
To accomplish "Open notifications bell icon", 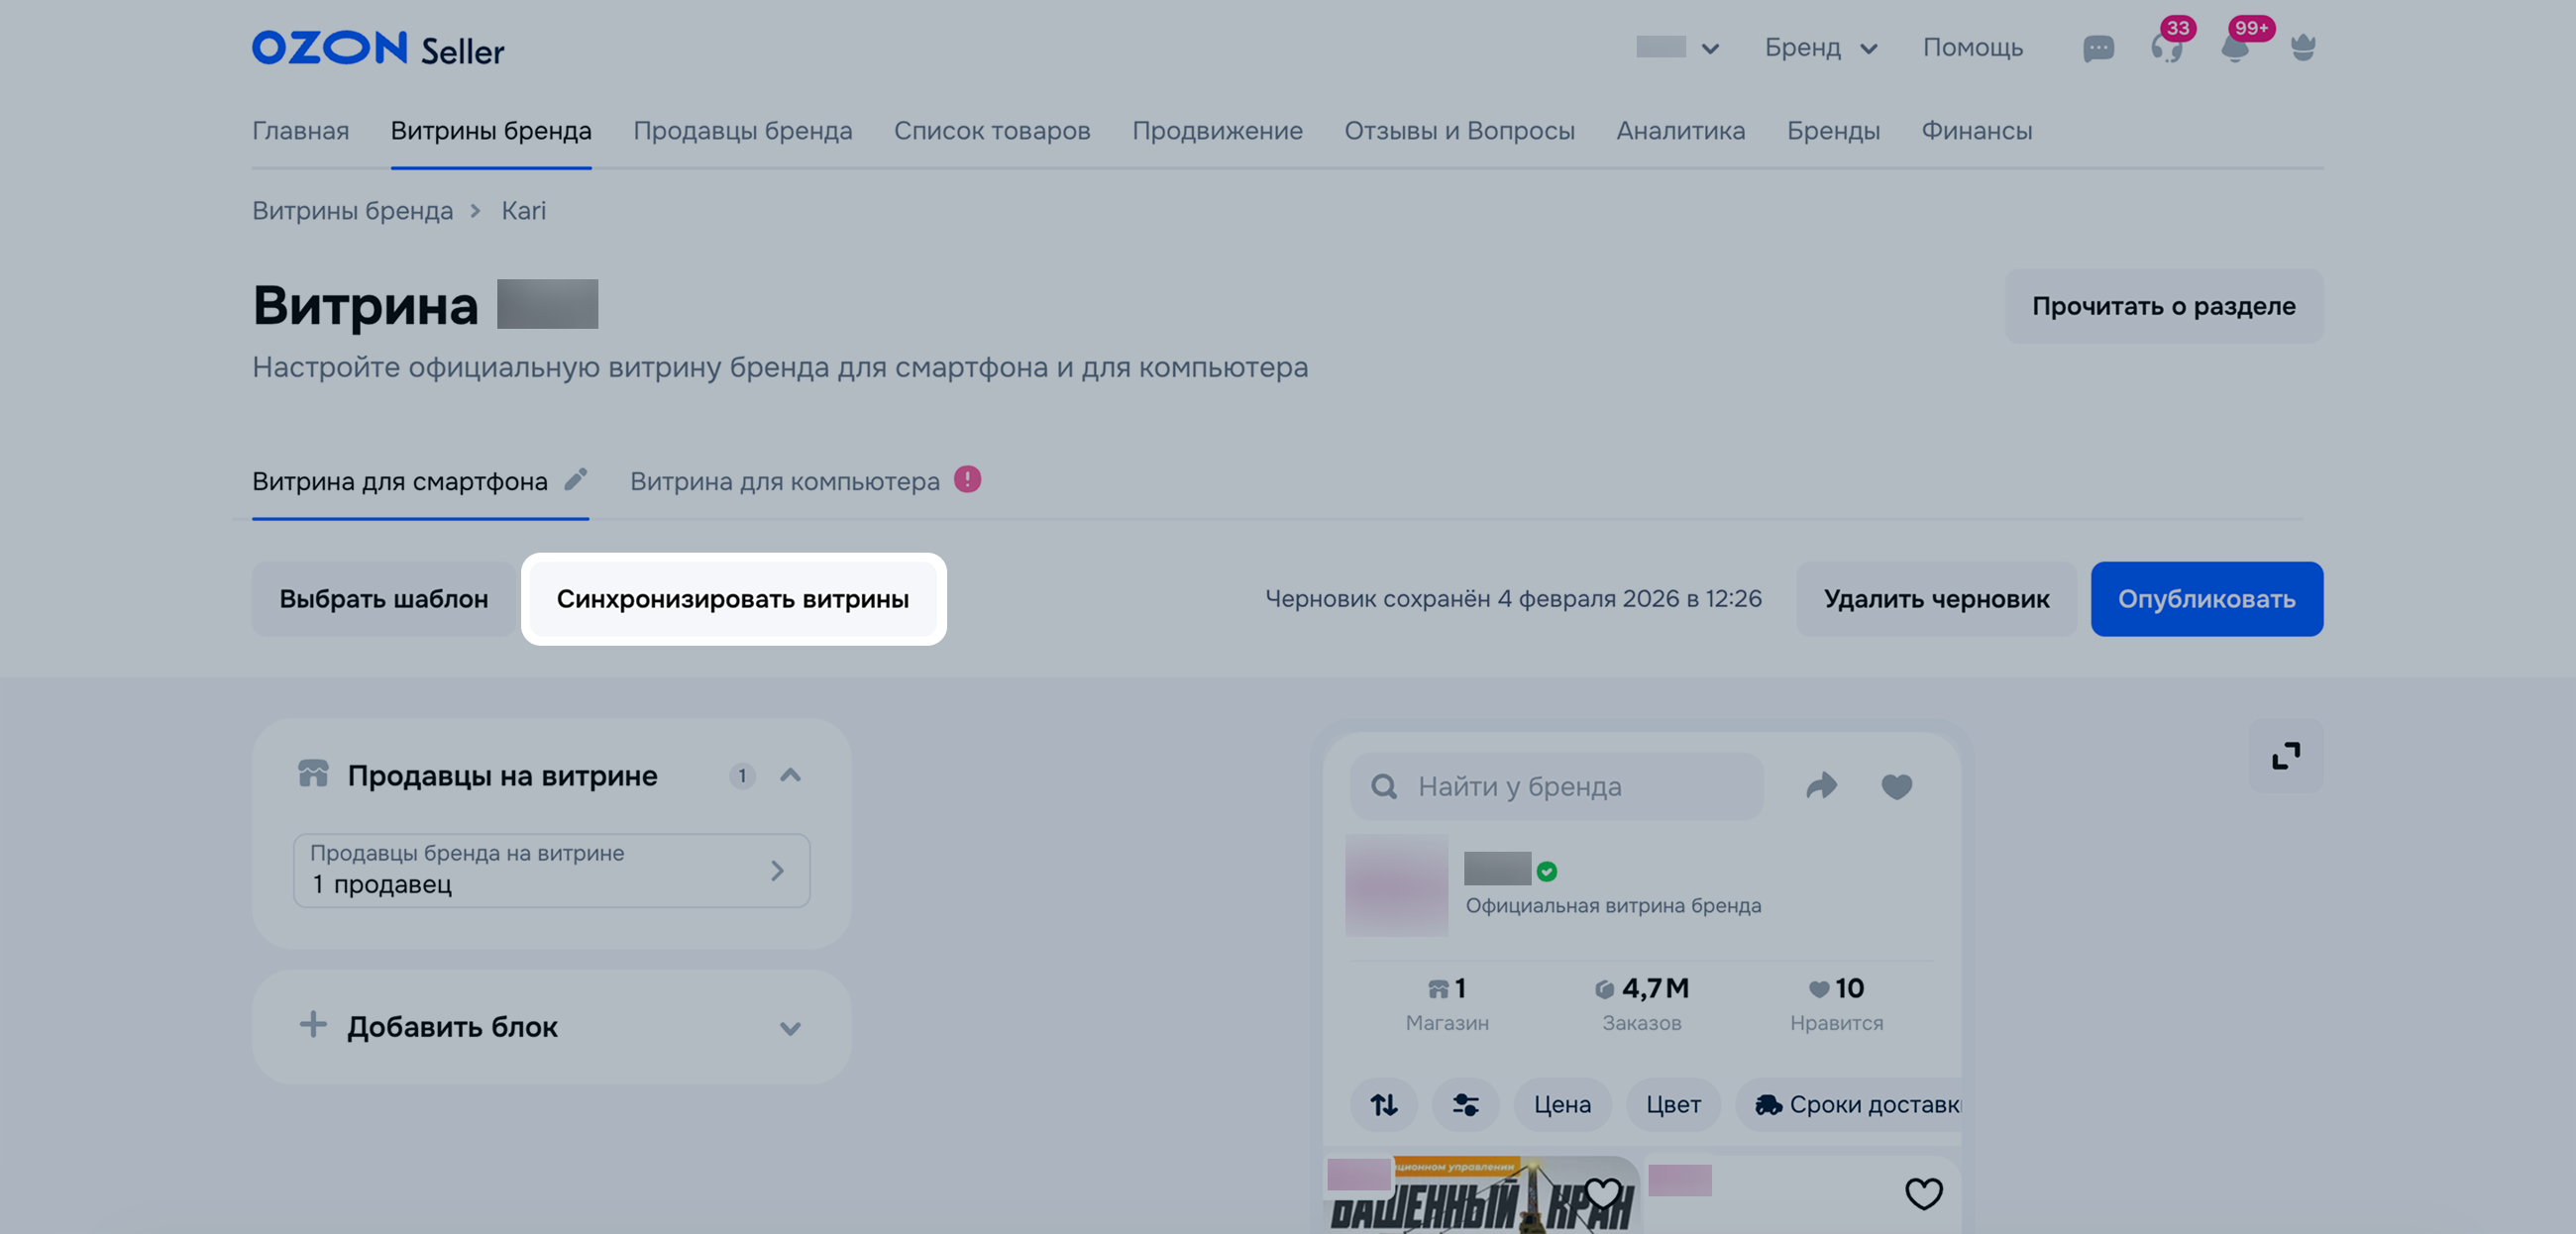I will point(2234,48).
